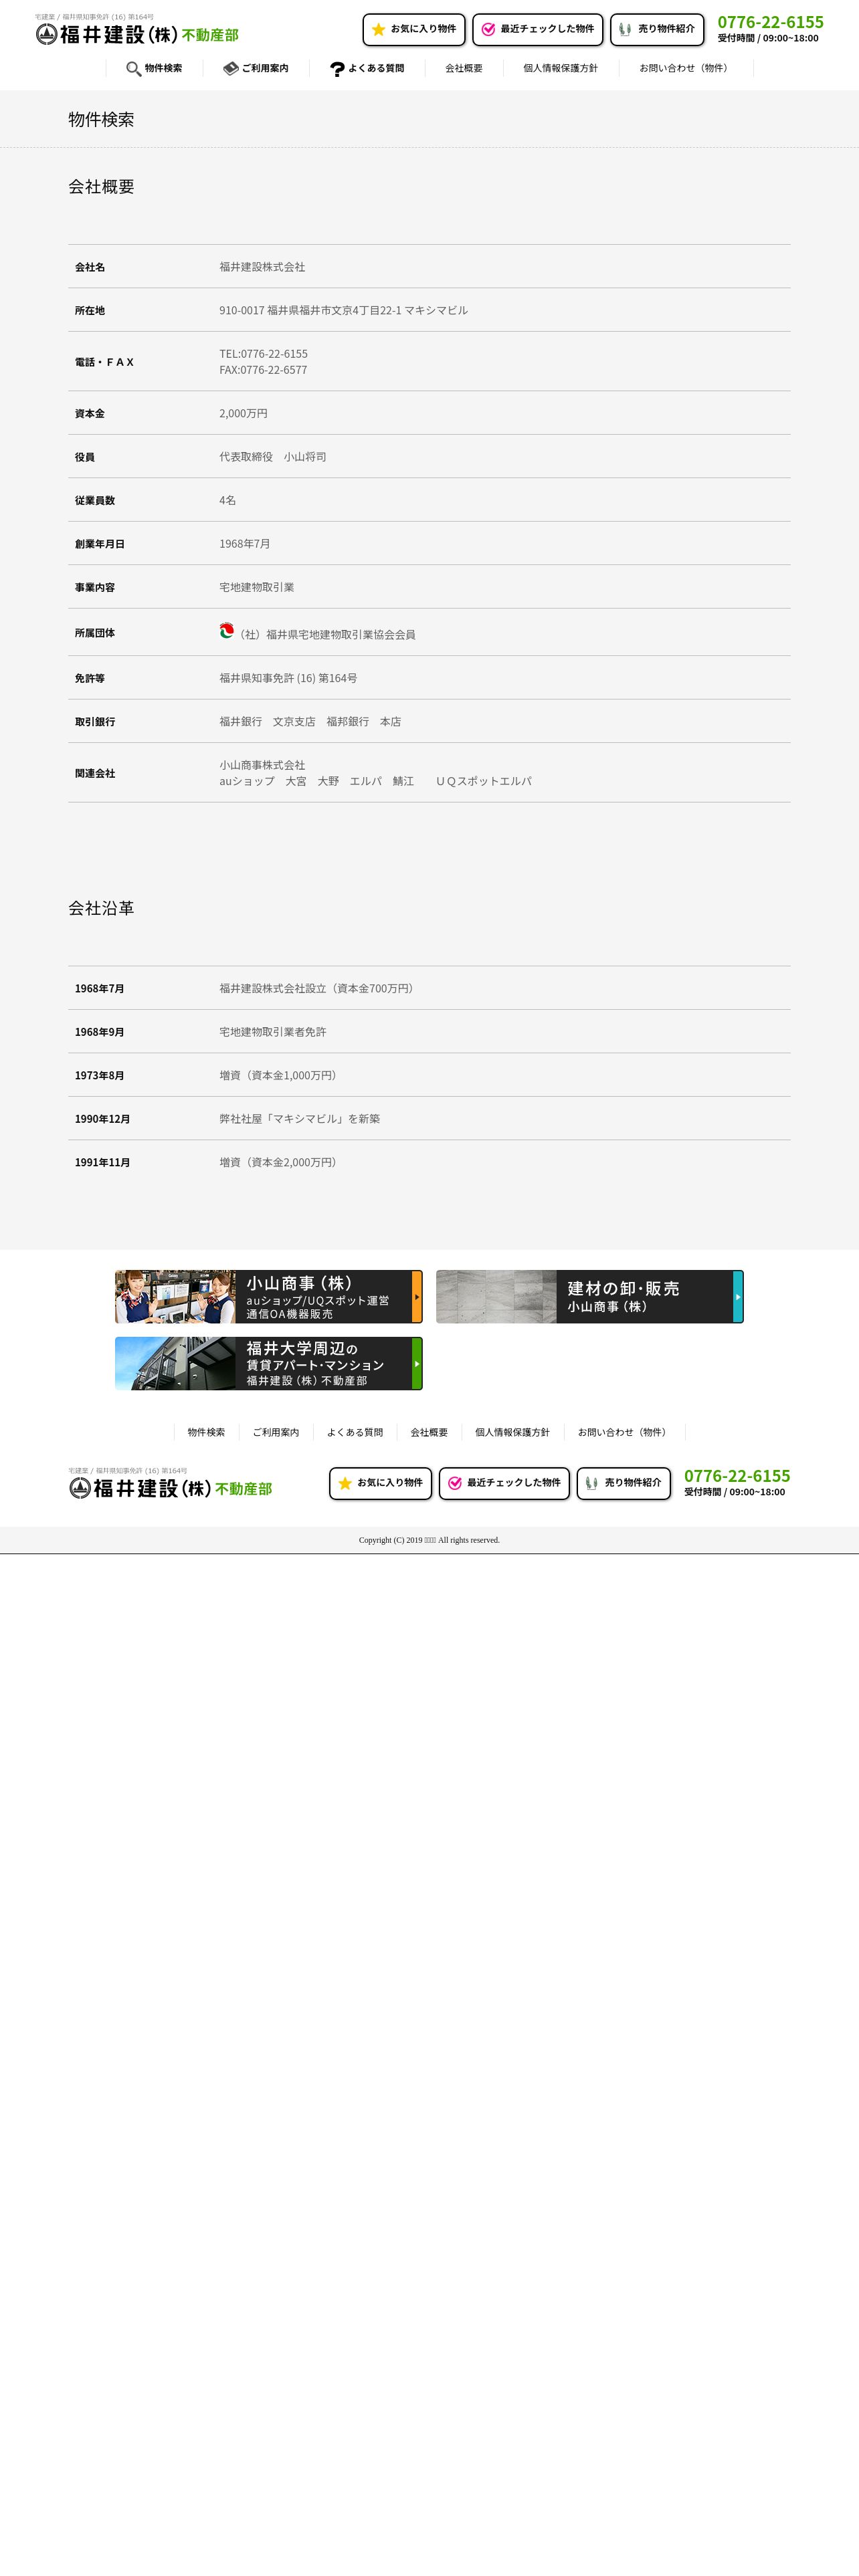Open 個人情報保護方針 in the top navigation

tap(560, 68)
